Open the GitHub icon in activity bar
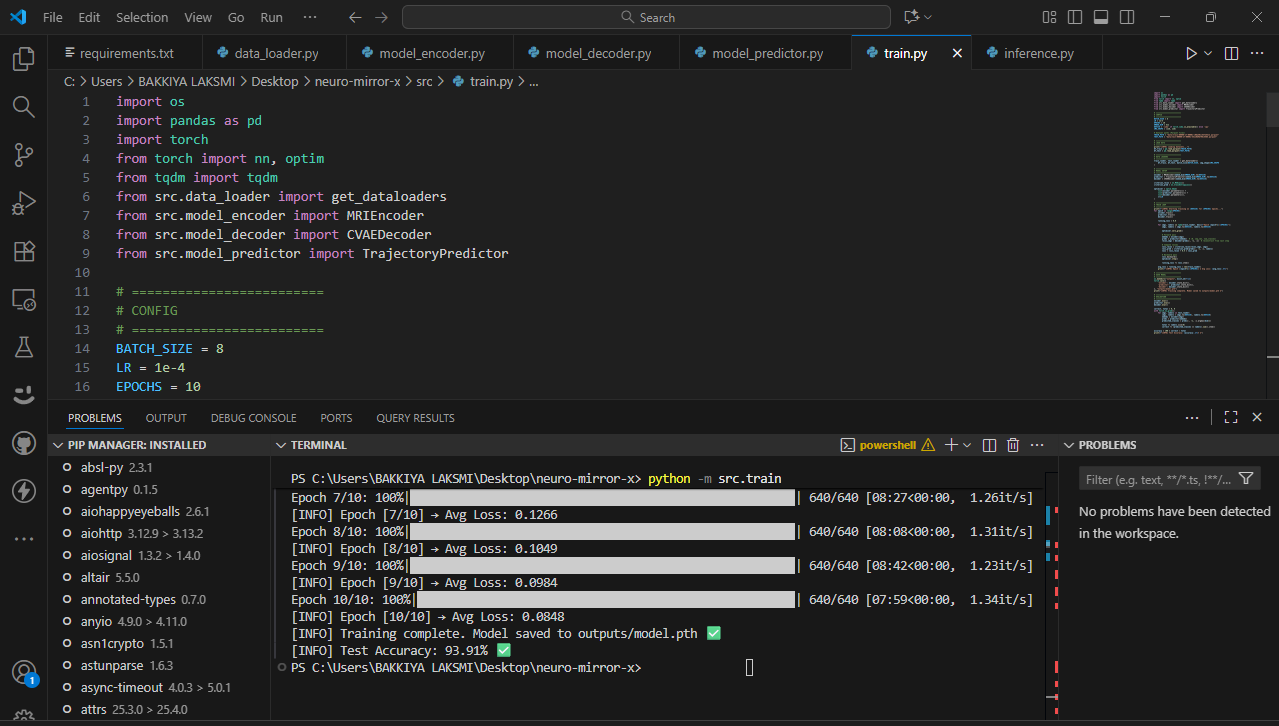1279x726 pixels. tap(24, 443)
